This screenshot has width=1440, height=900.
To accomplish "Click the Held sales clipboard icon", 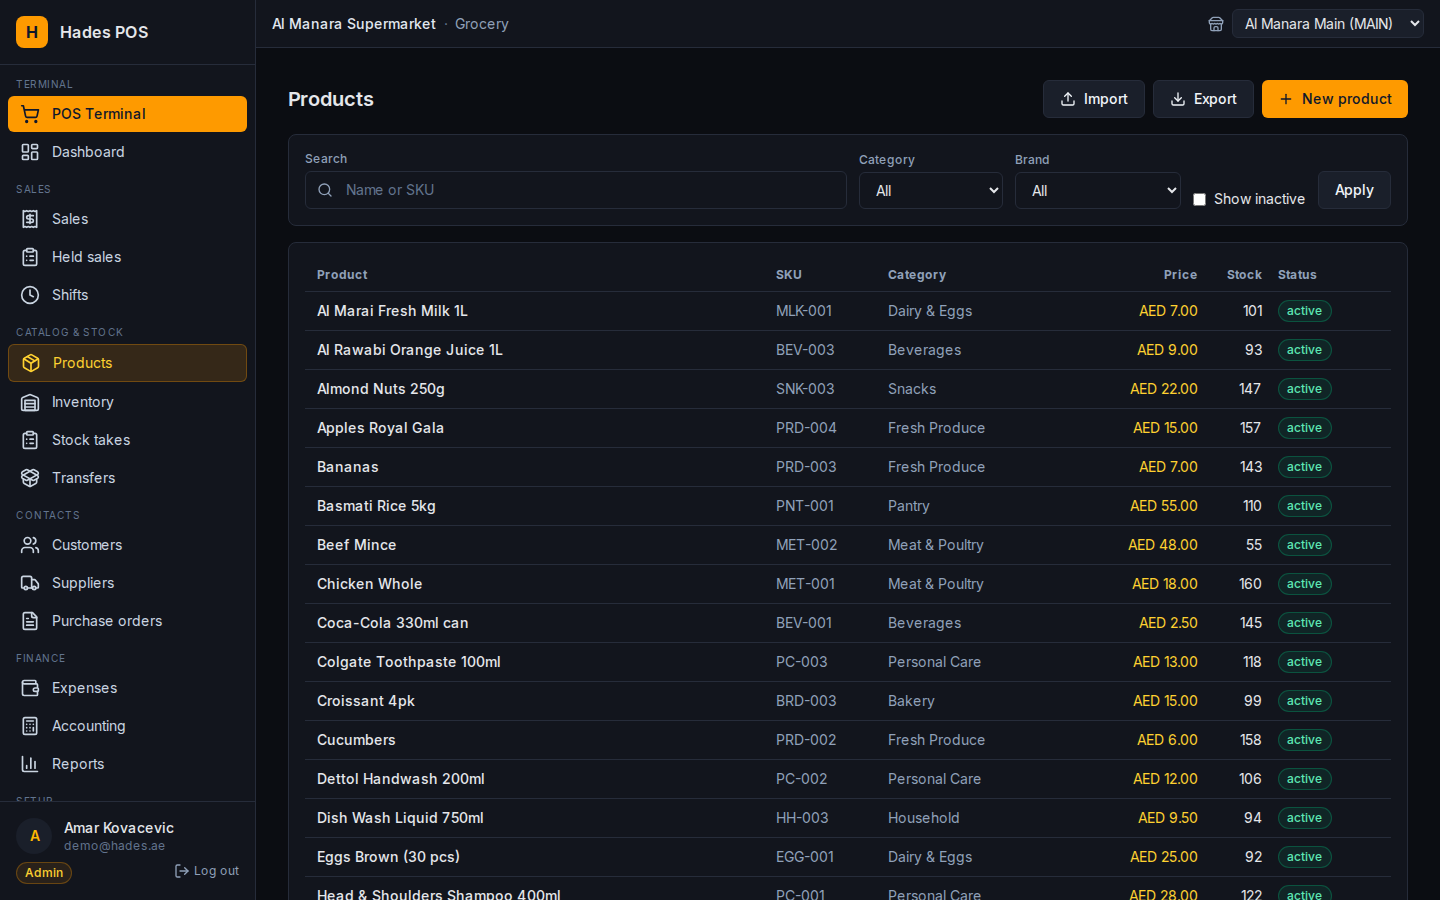I will [x=30, y=257].
